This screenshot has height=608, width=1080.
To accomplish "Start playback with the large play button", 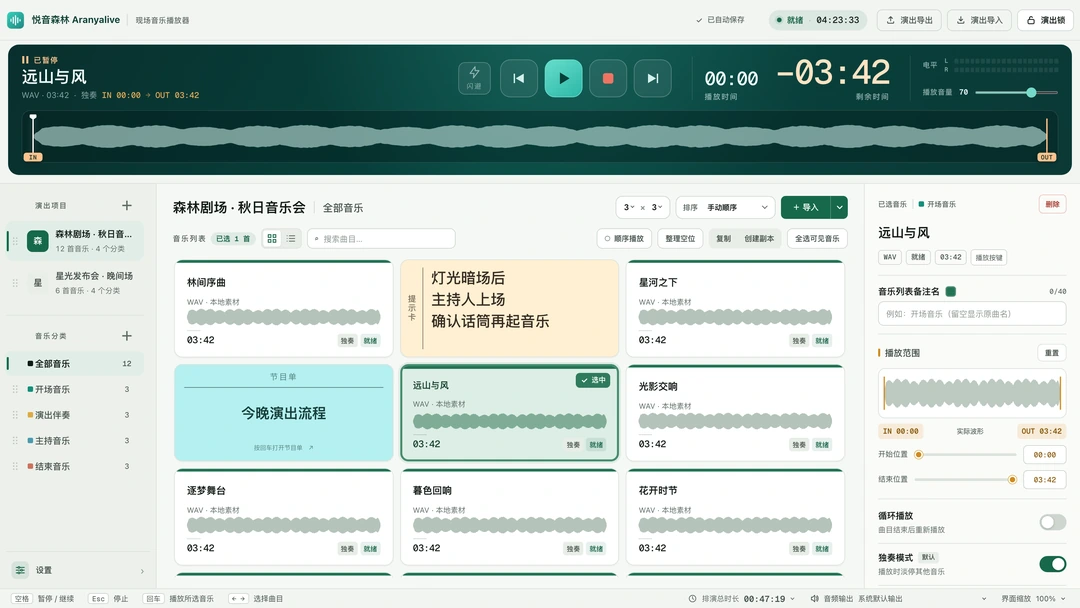I will tap(563, 78).
